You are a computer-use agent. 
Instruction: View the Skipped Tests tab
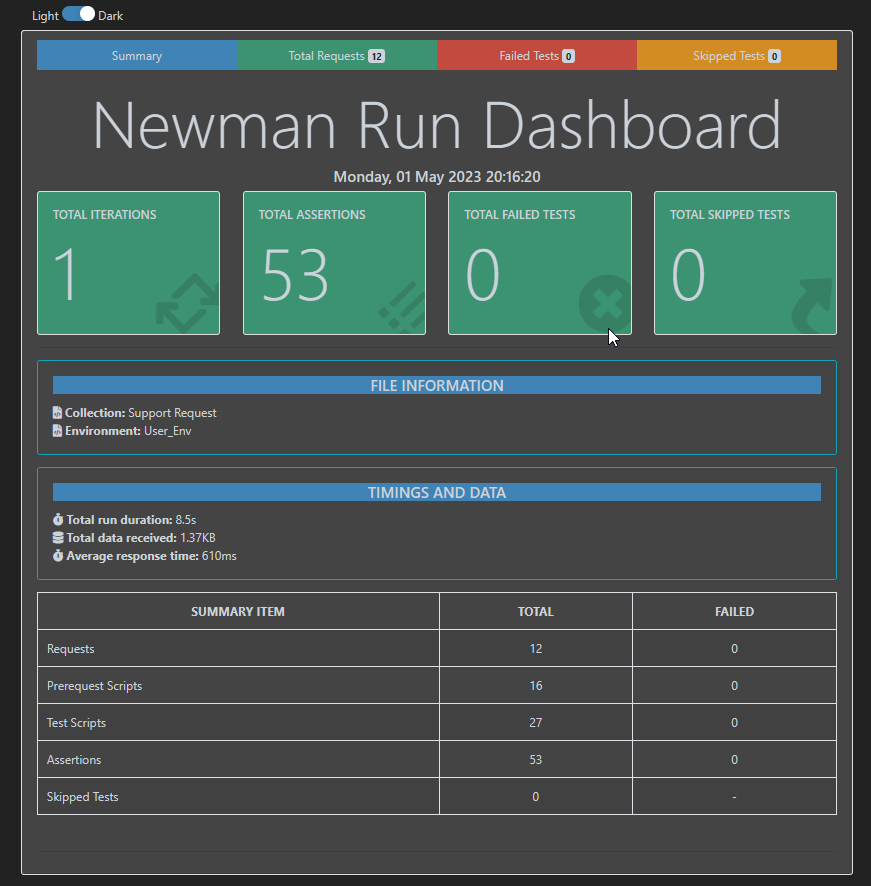pyautogui.click(x=736, y=55)
